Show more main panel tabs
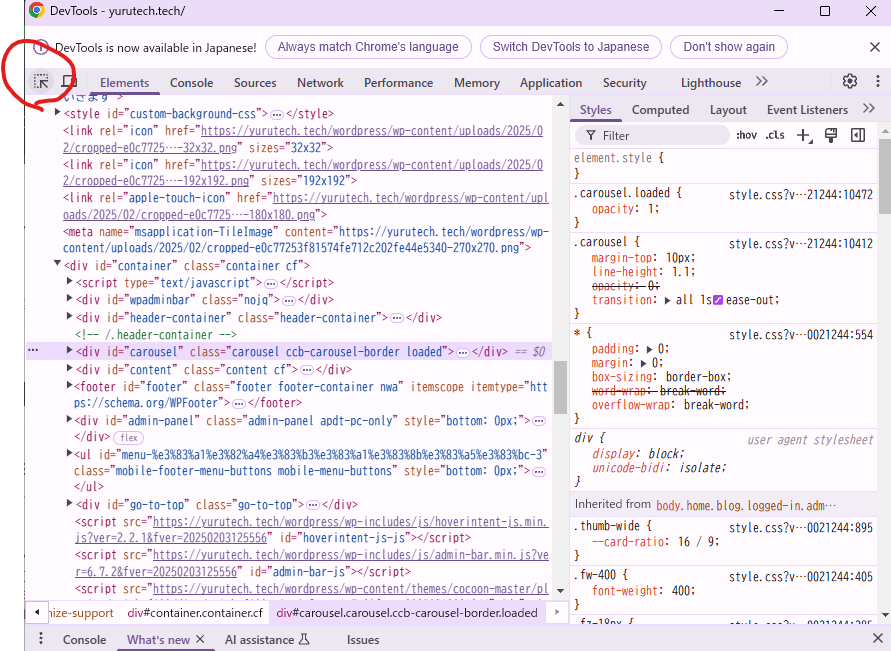This screenshot has height=651, width=891. 762,82
